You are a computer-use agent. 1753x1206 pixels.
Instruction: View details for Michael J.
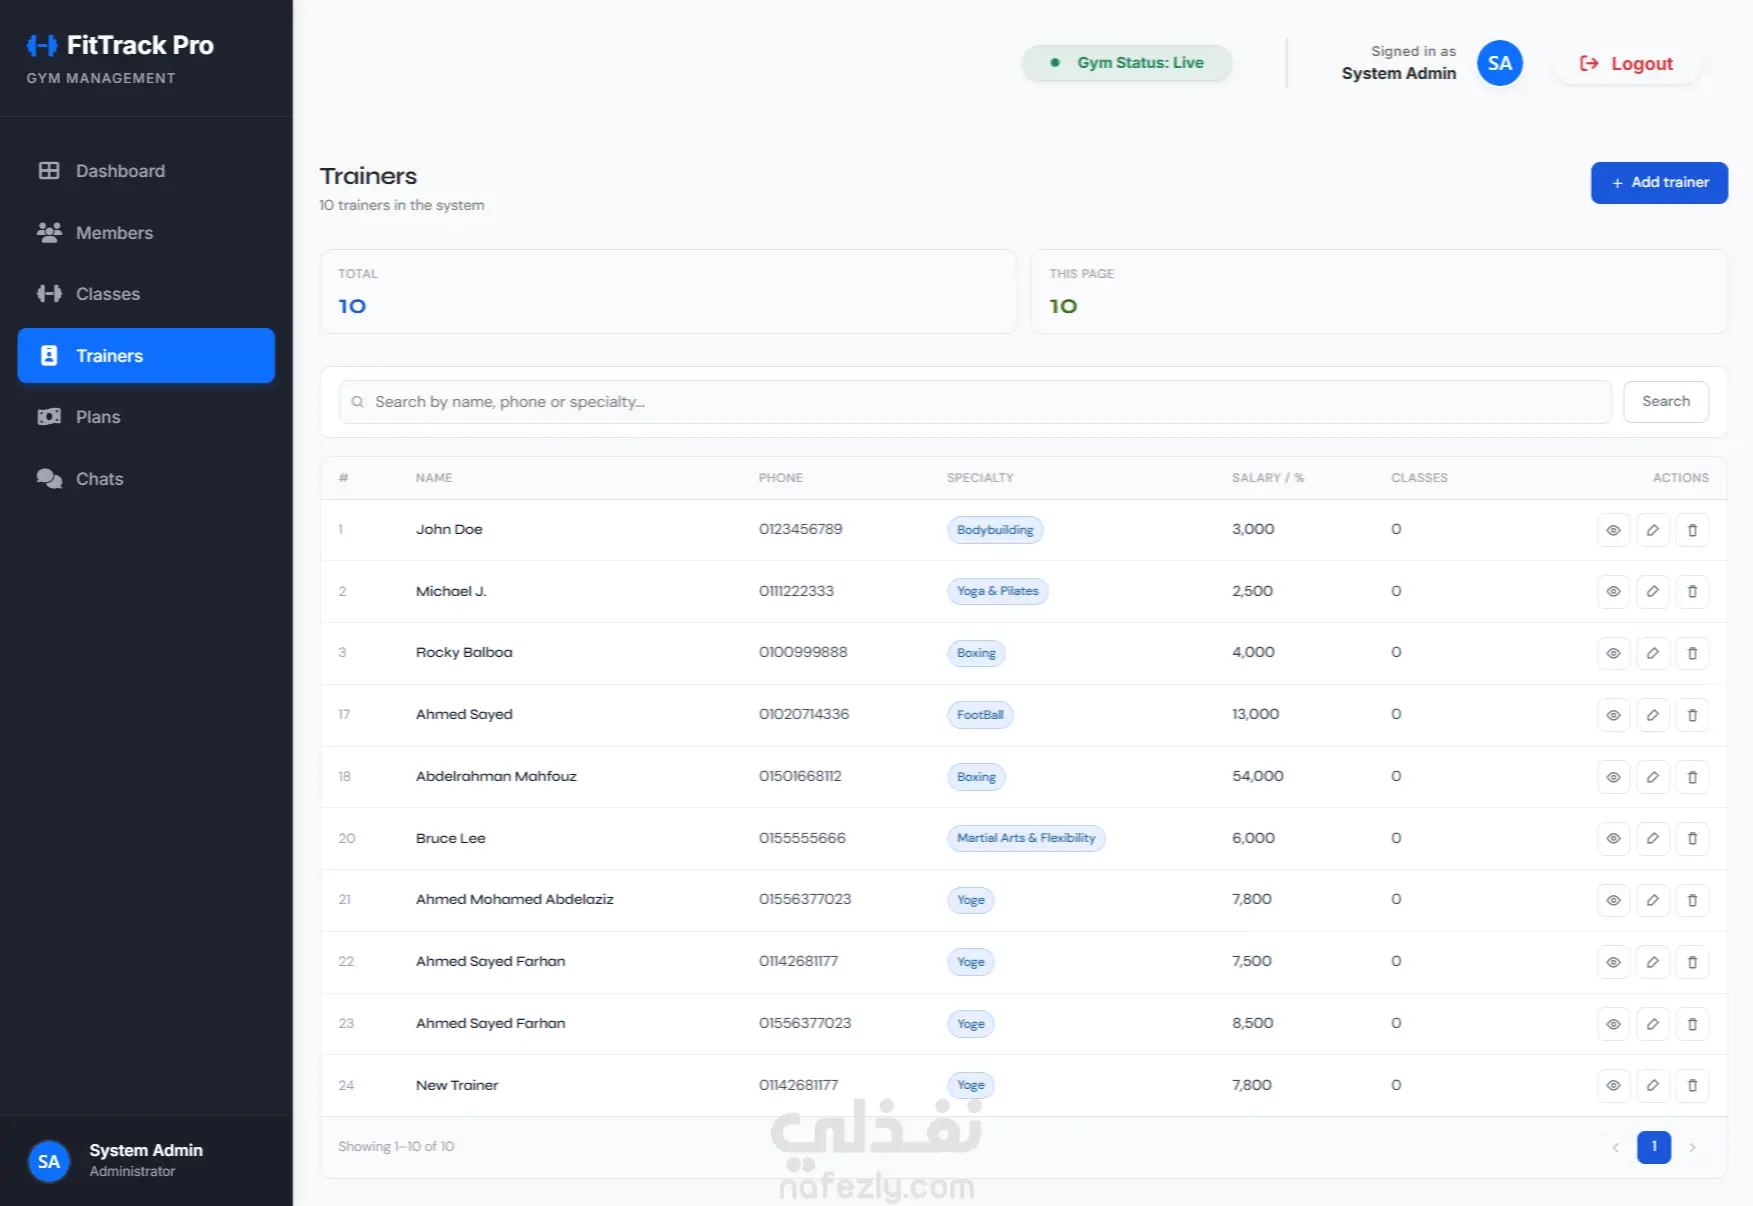pos(1613,592)
